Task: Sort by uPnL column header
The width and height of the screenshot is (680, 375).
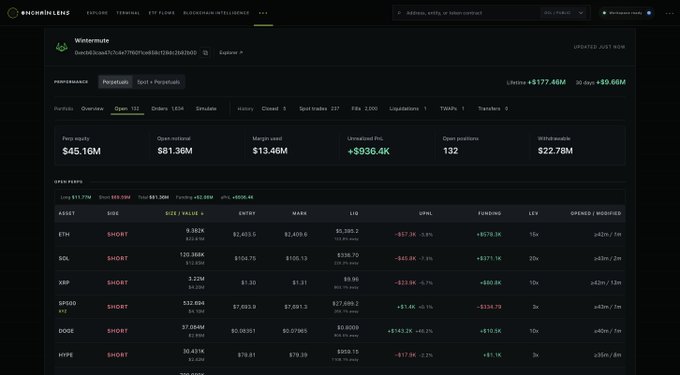Action: [425, 213]
